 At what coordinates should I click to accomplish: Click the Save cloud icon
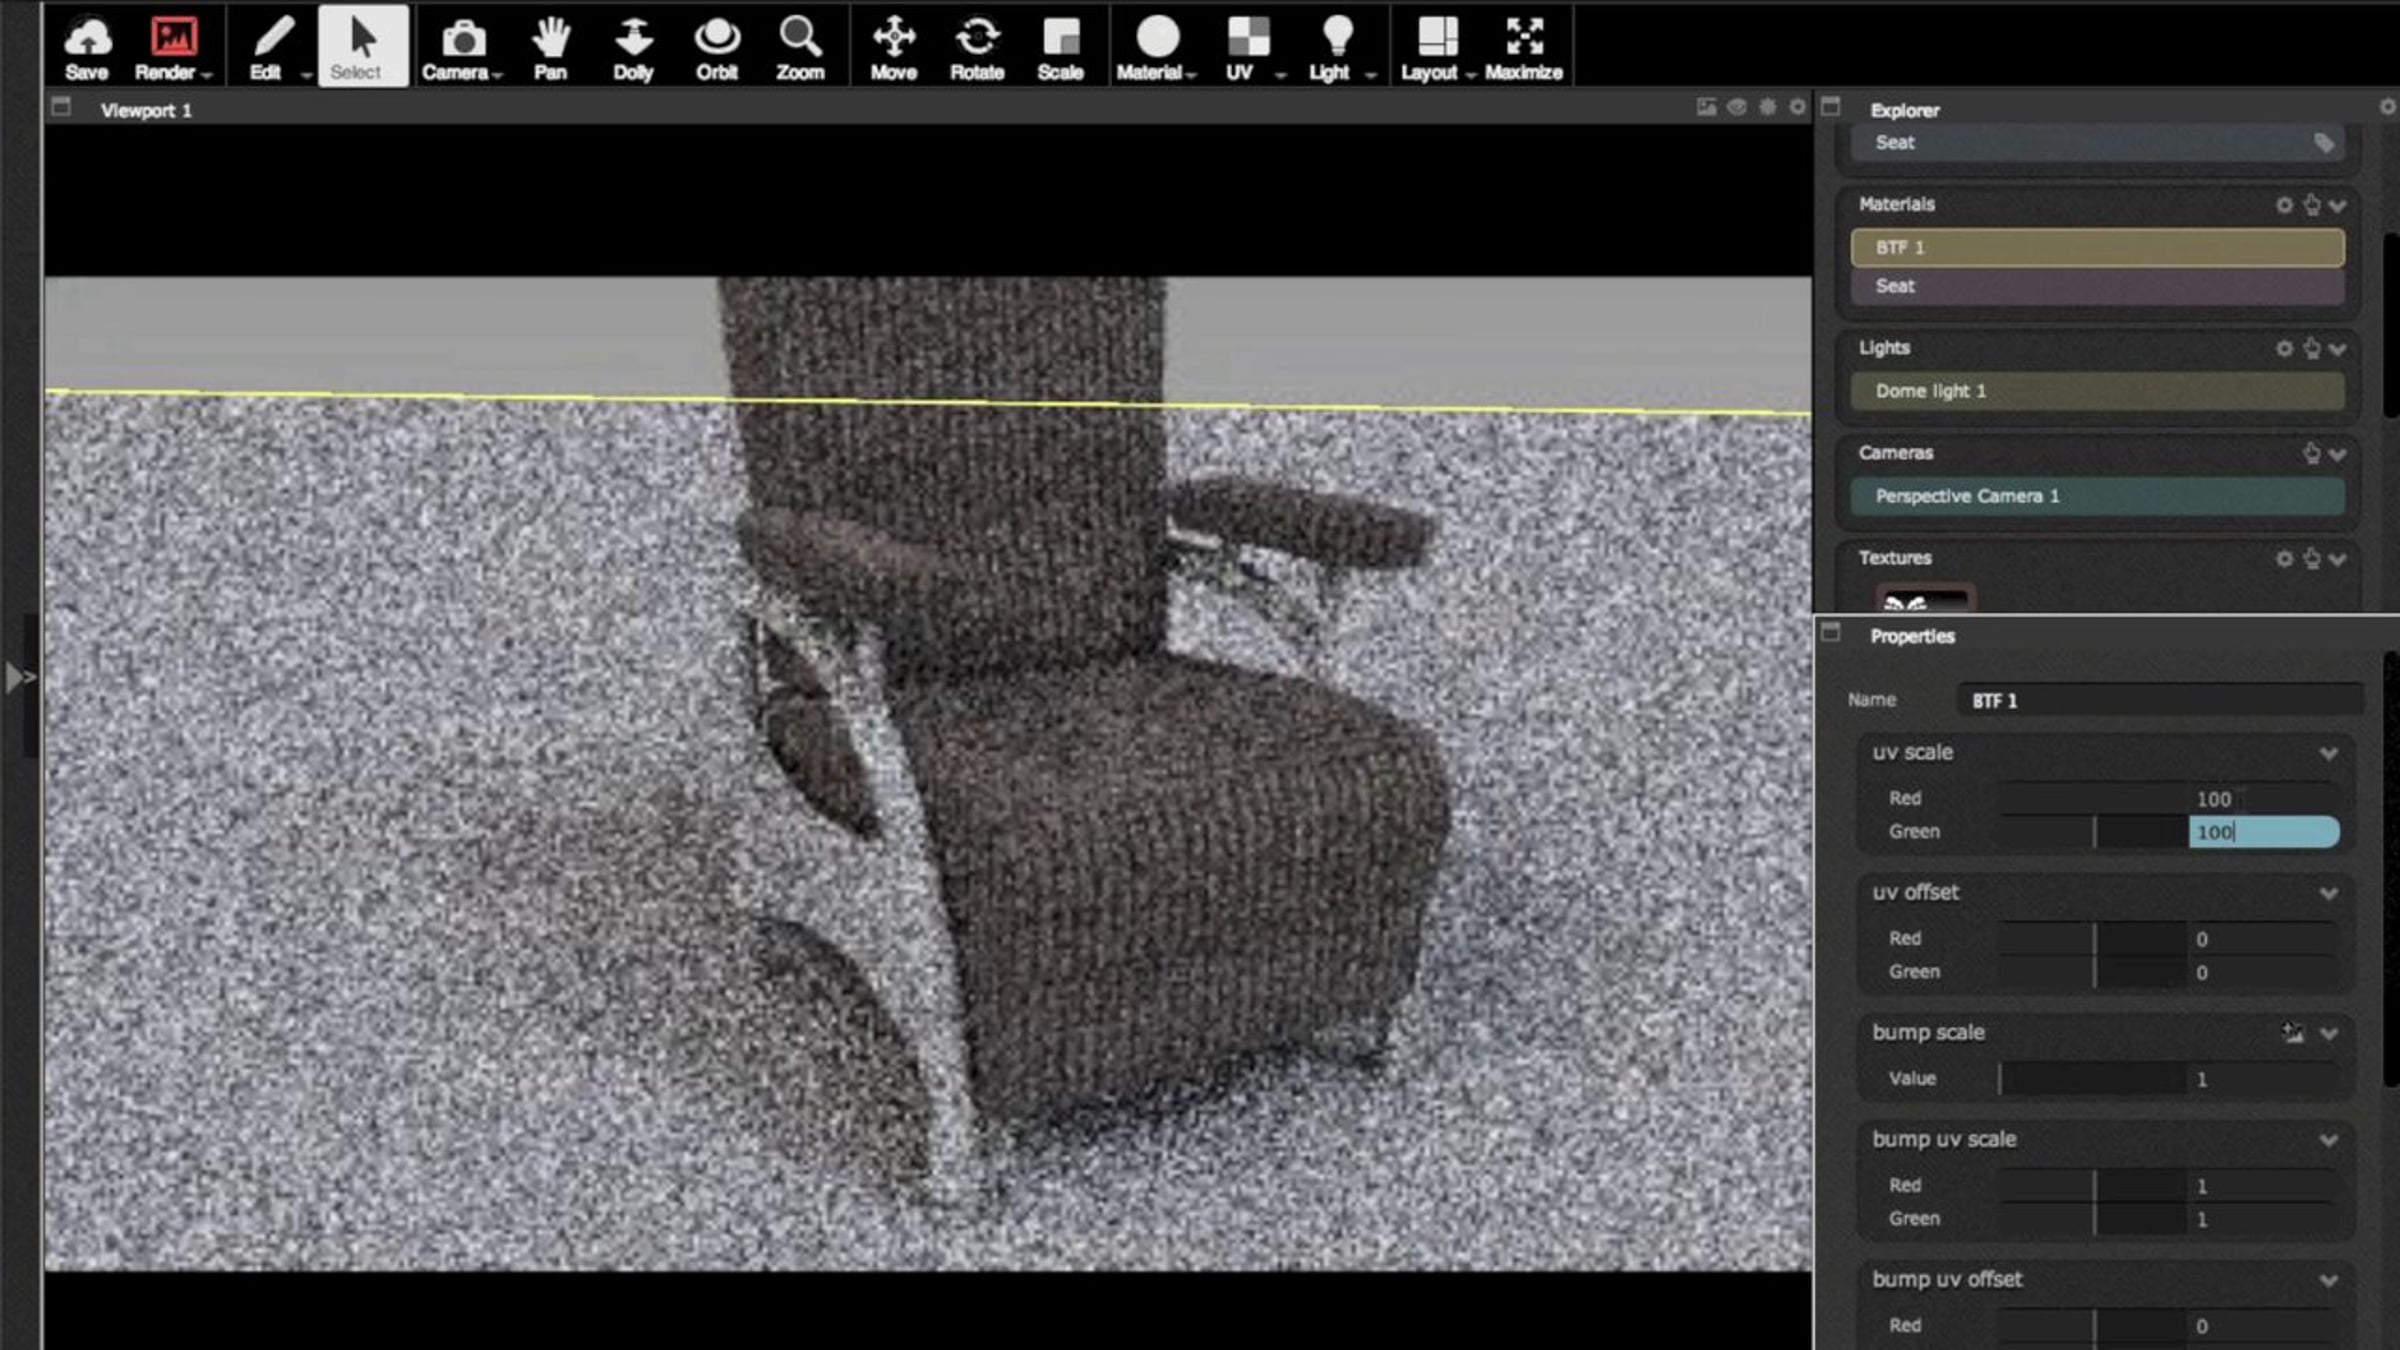pyautogui.click(x=87, y=39)
